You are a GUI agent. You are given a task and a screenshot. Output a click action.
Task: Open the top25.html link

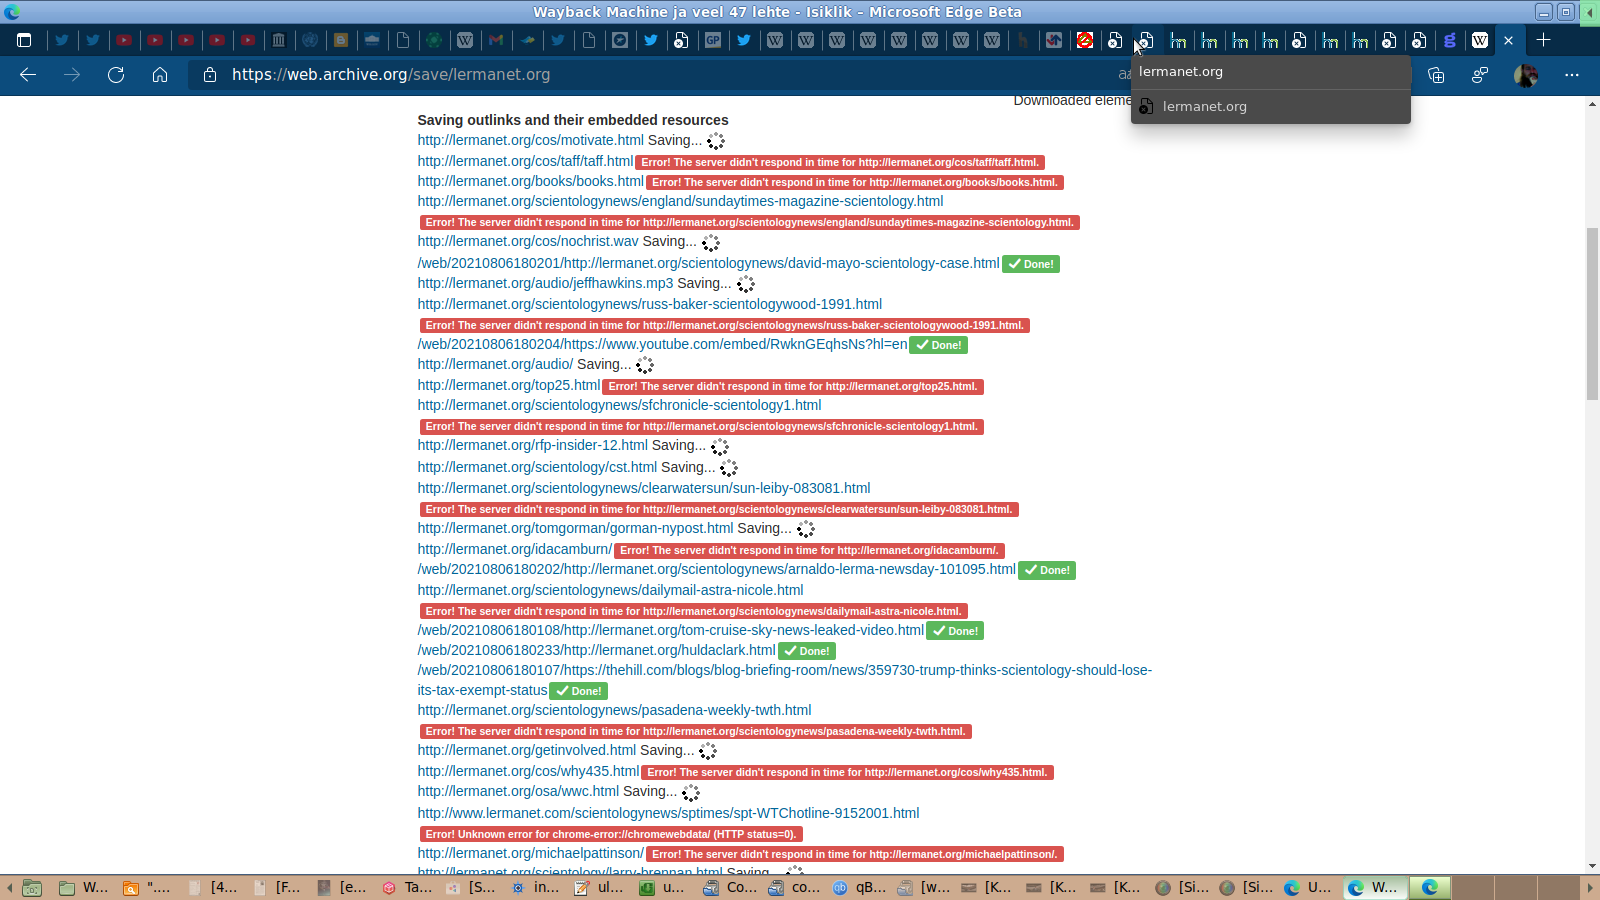[x=509, y=385]
